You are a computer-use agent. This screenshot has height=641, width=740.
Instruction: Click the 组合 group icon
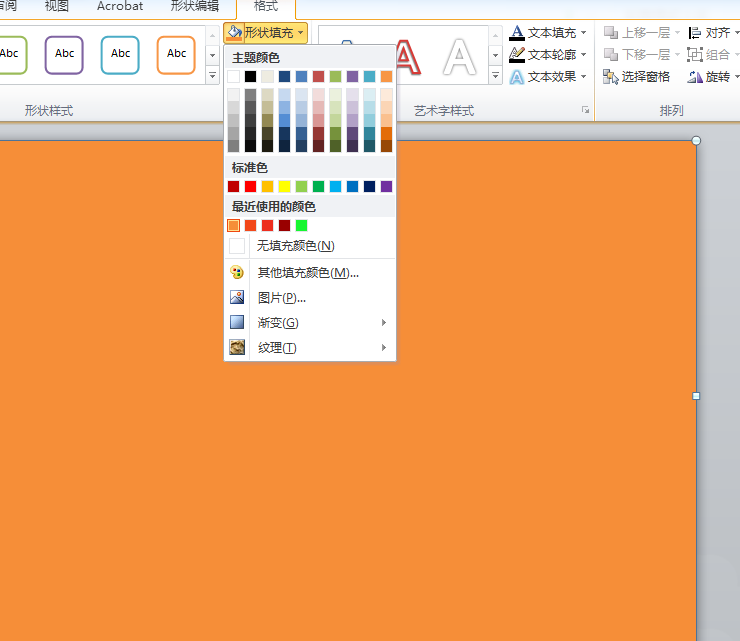coord(695,55)
